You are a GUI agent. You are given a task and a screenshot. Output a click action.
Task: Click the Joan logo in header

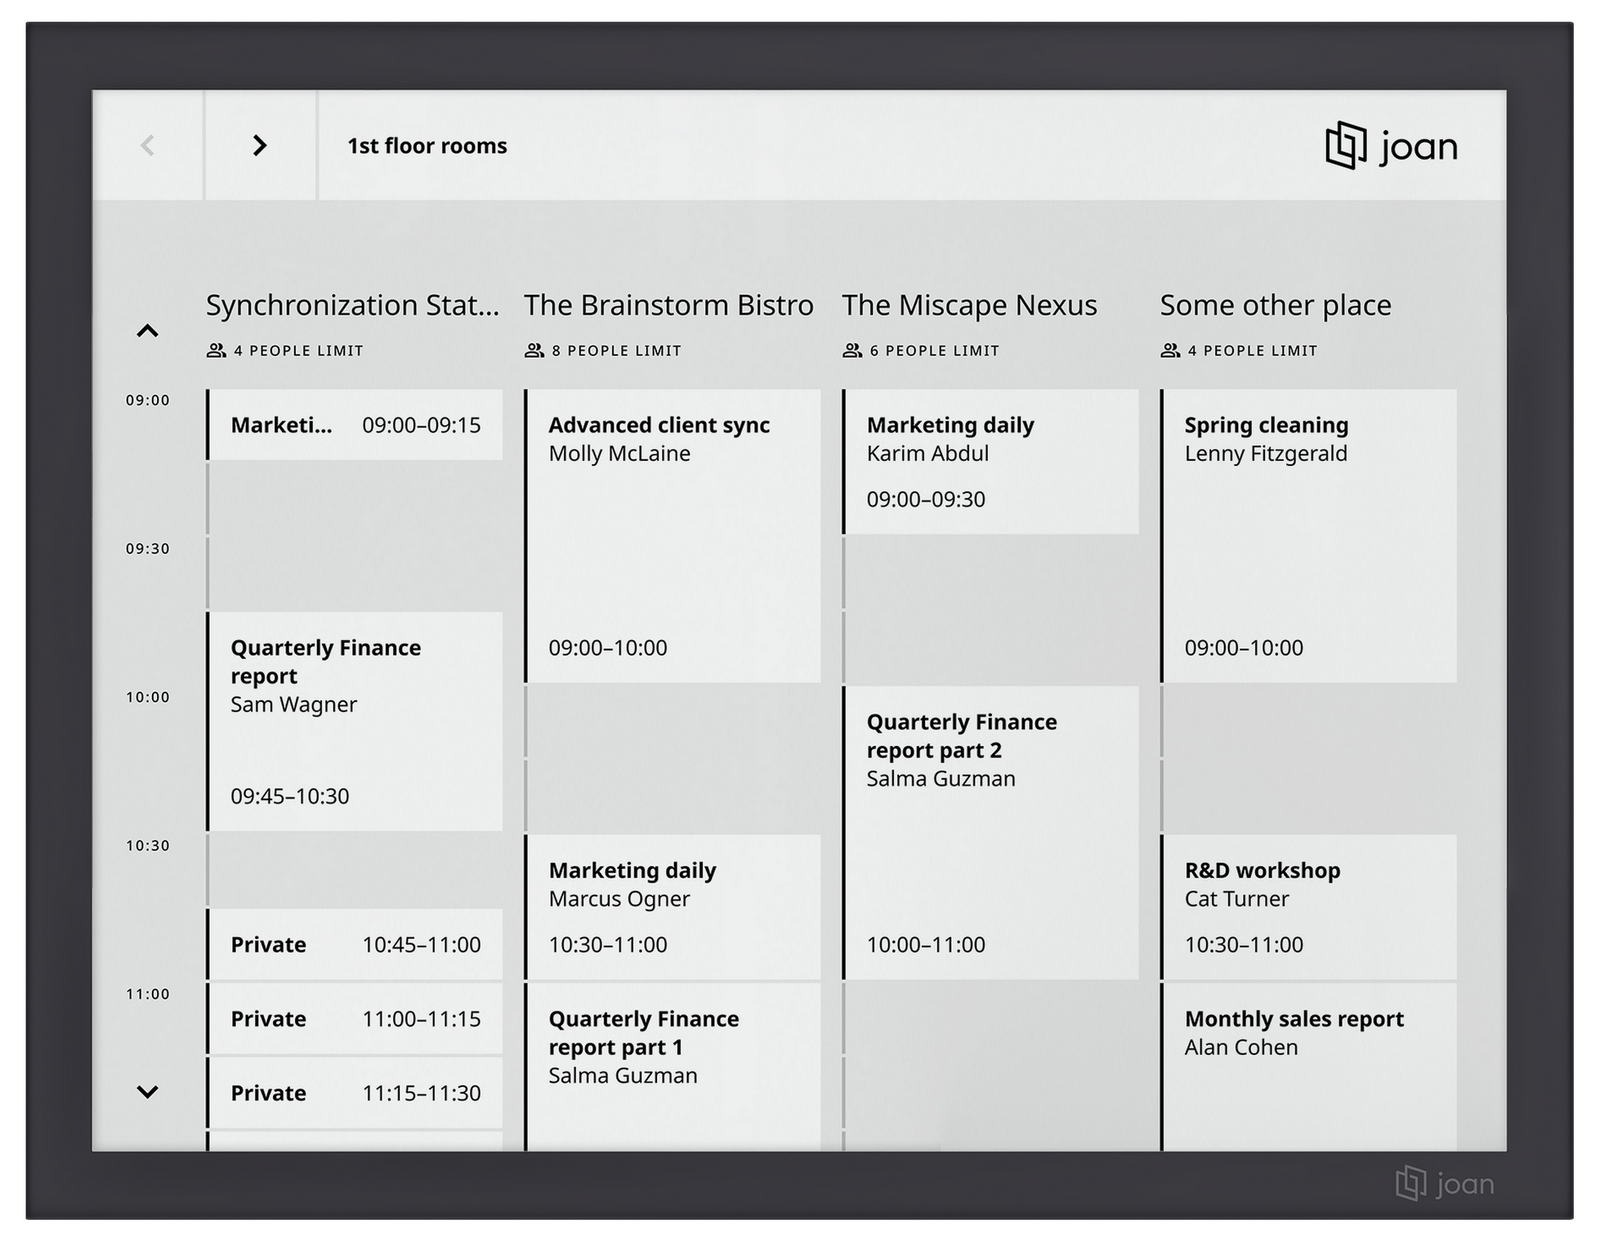click(1391, 146)
